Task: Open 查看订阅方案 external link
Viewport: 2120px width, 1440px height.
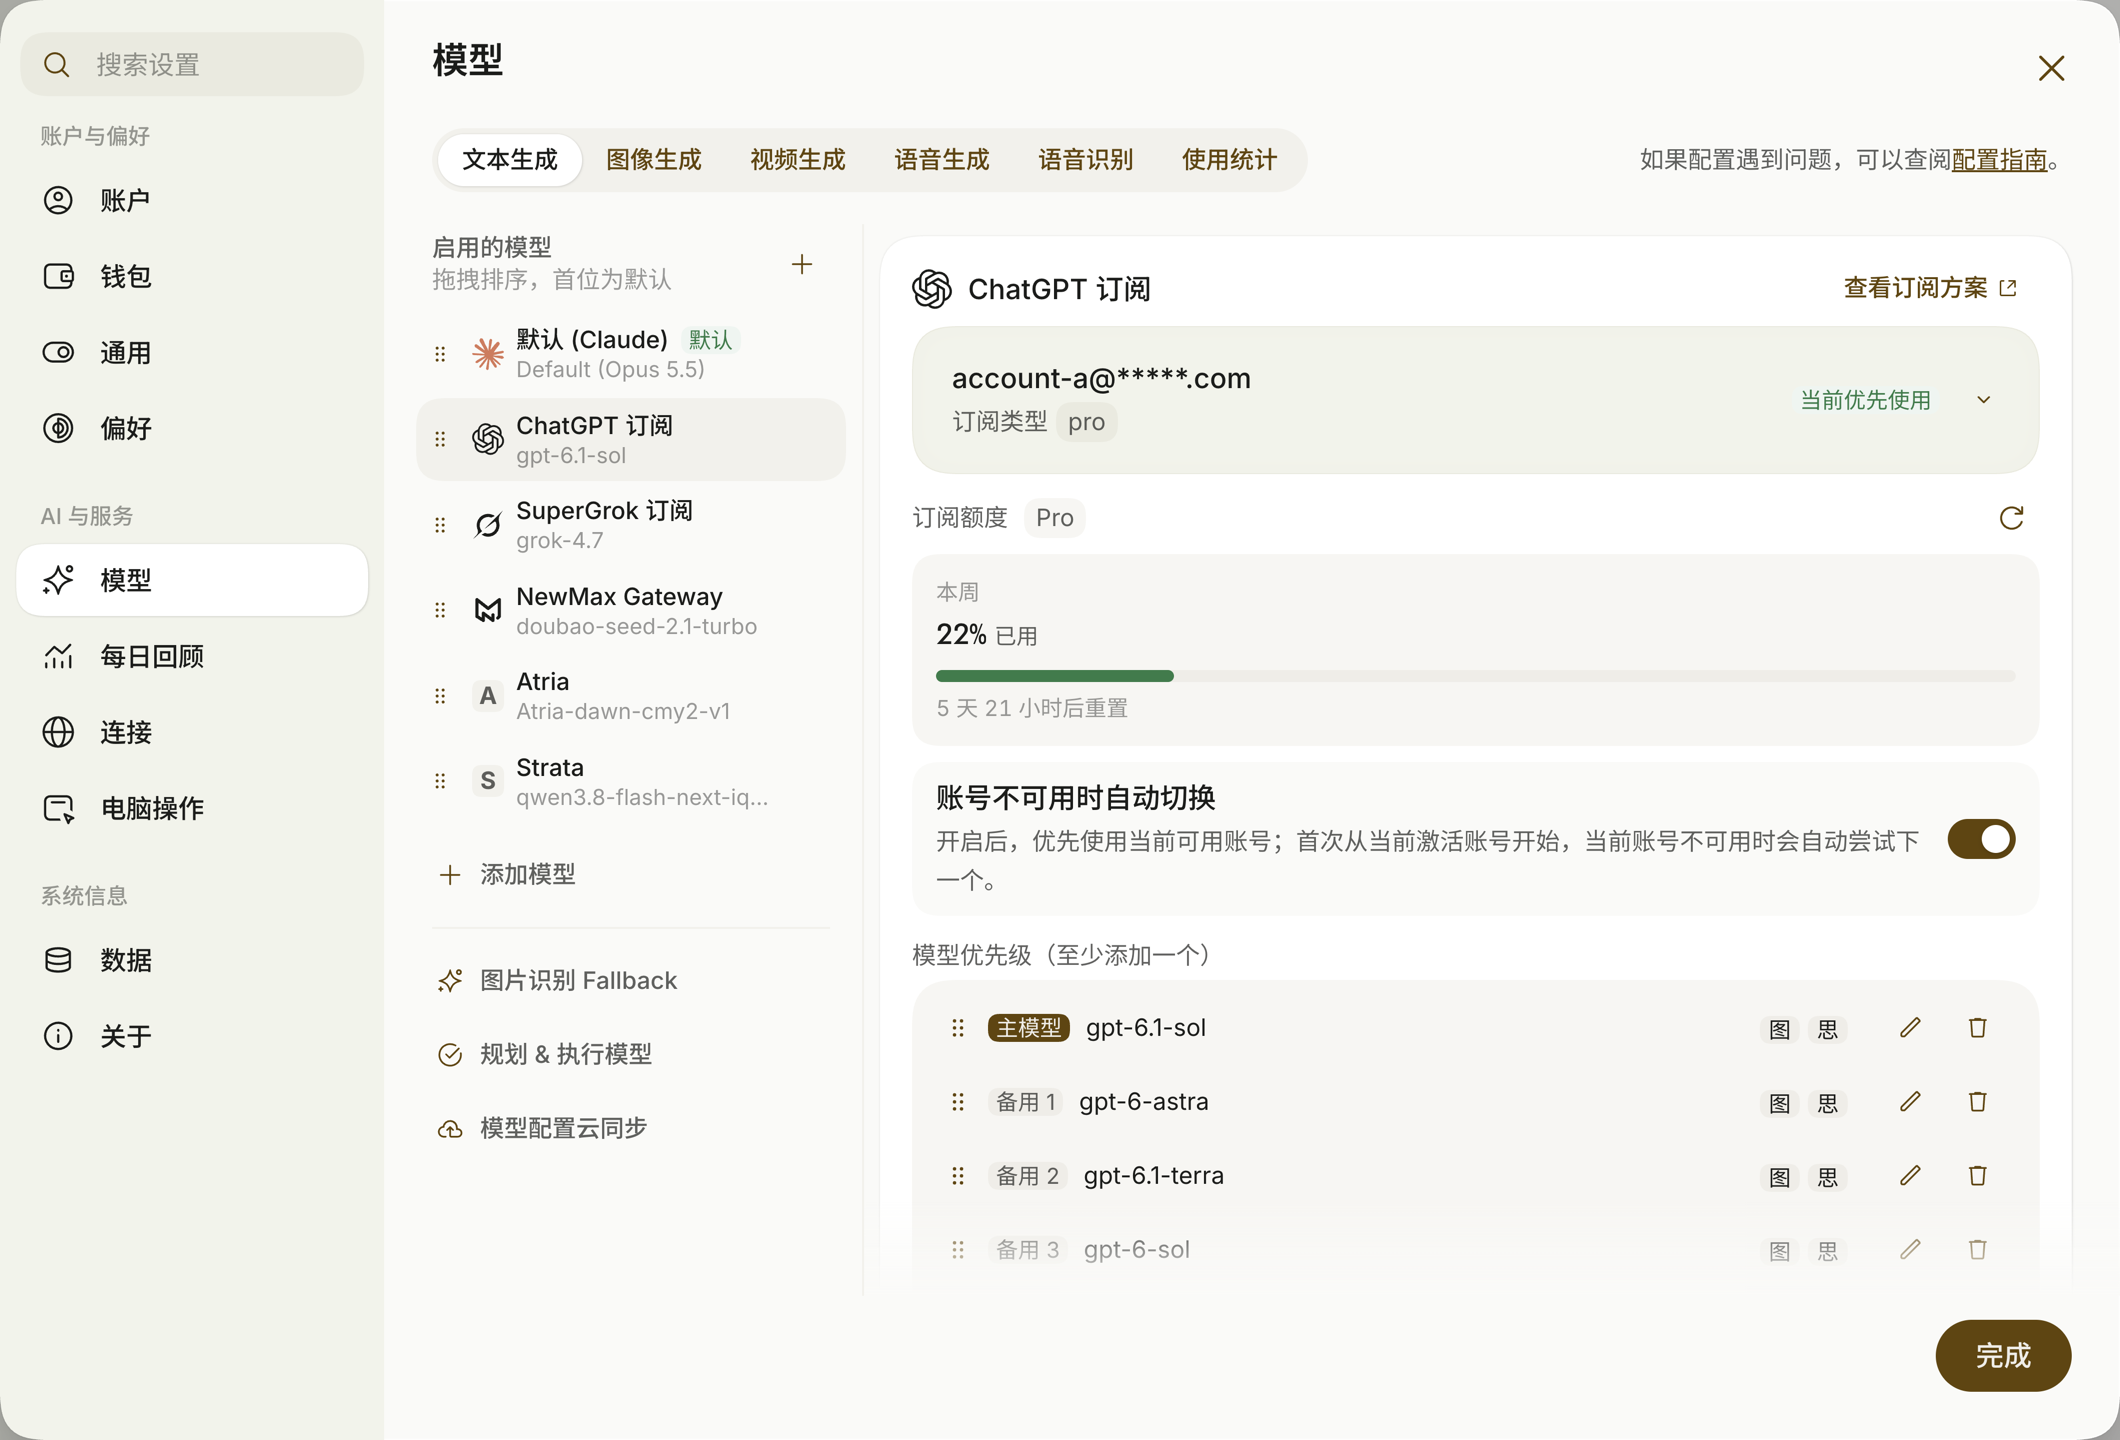Action: (1930, 288)
